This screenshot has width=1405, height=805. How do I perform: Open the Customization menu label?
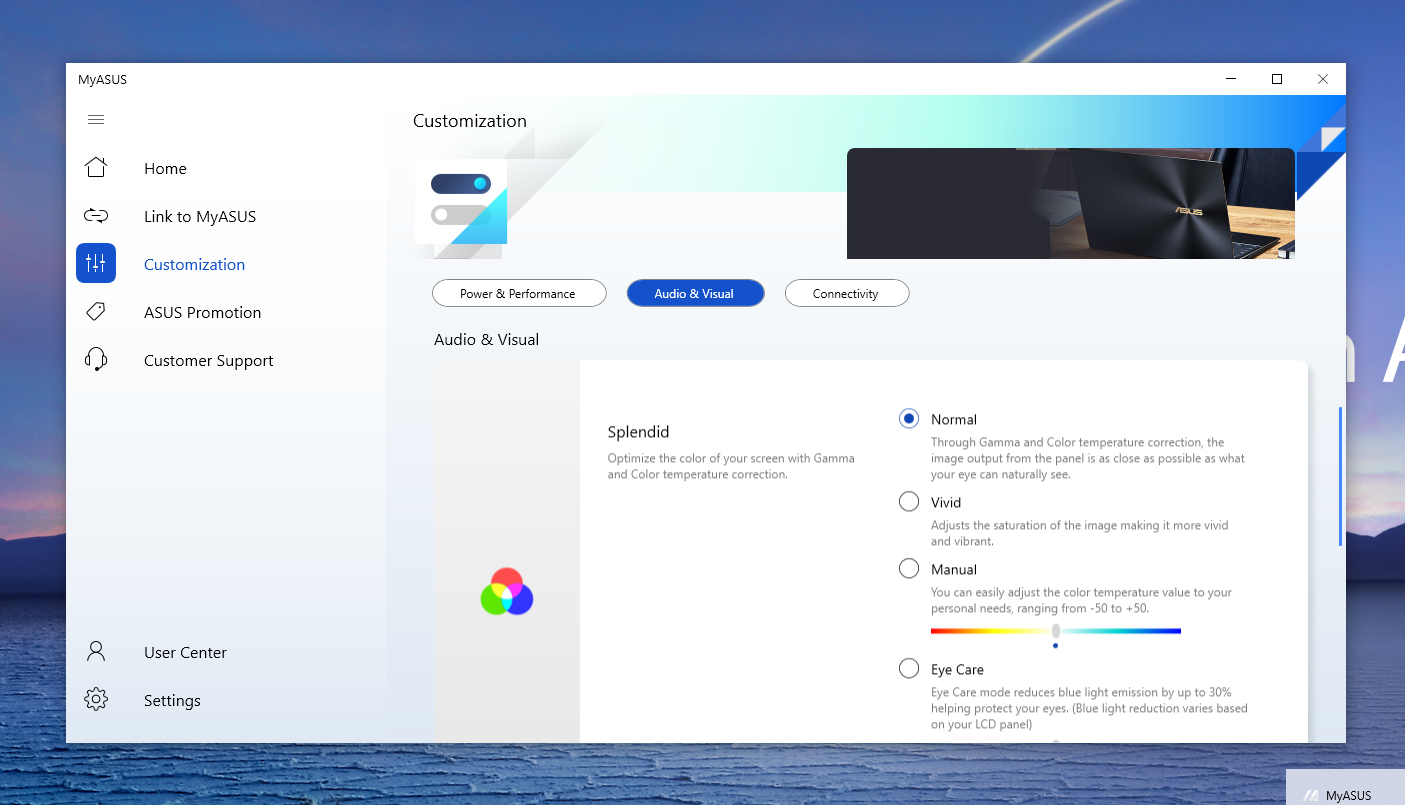point(194,265)
